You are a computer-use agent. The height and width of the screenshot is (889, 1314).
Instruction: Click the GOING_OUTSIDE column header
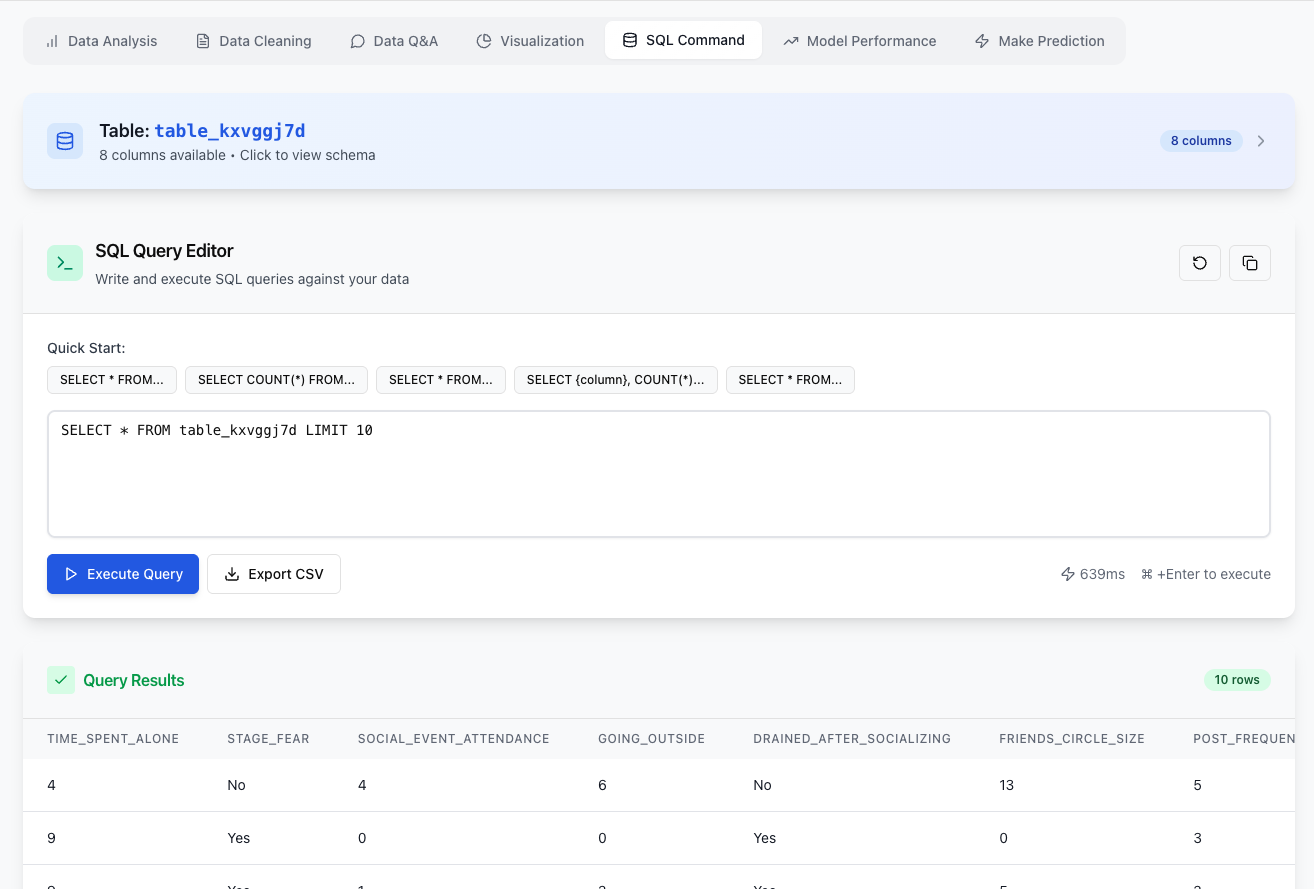(x=651, y=739)
